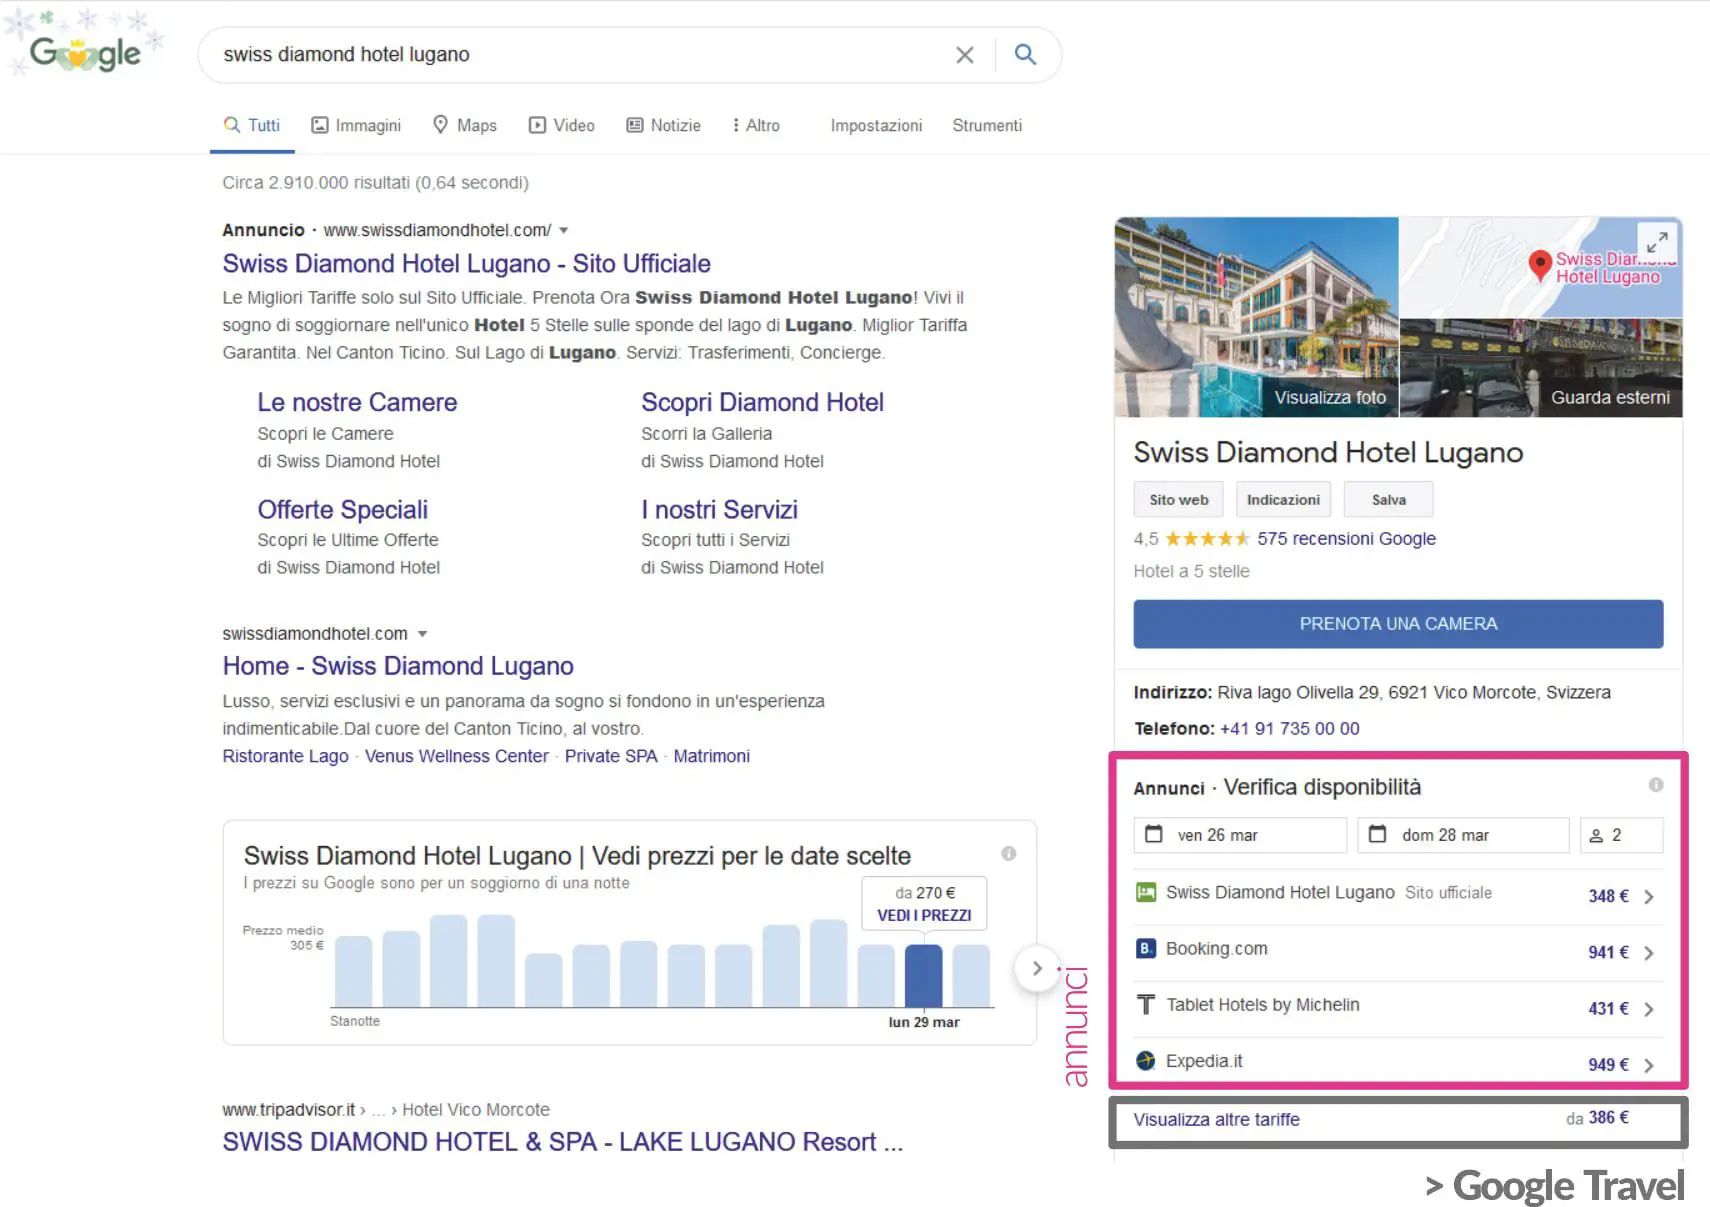The height and width of the screenshot is (1207, 1710).
Task: Open the Google logo homepage
Action: click(86, 53)
